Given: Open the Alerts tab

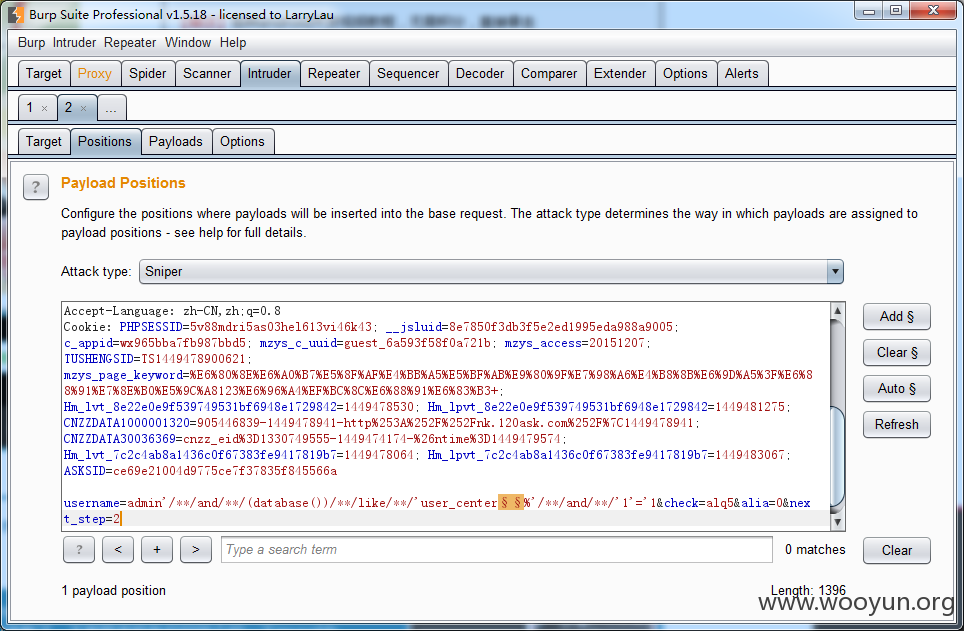Looking at the screenshot, I should [x=741, y=74].
